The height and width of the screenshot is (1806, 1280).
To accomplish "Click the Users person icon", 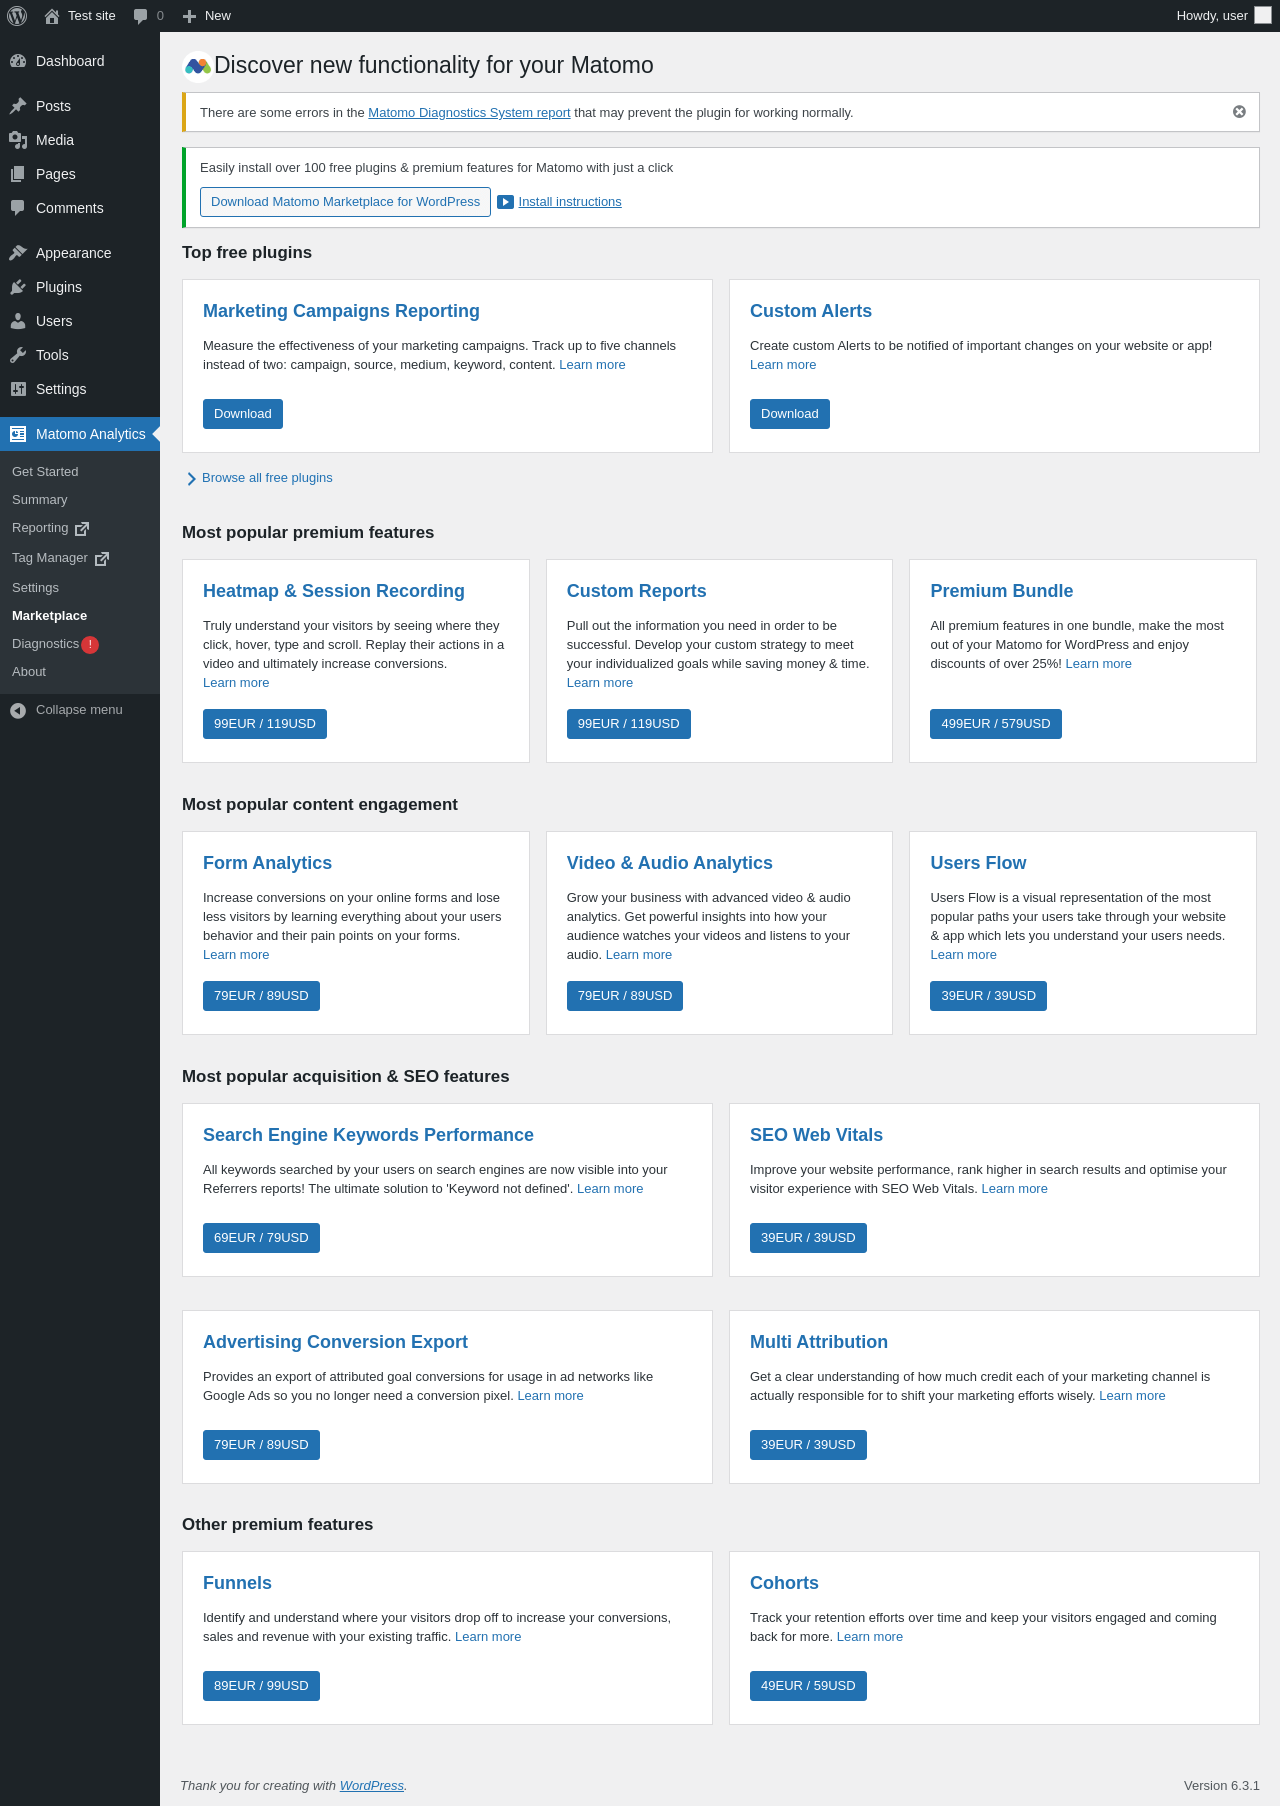I will pos(18,321).
